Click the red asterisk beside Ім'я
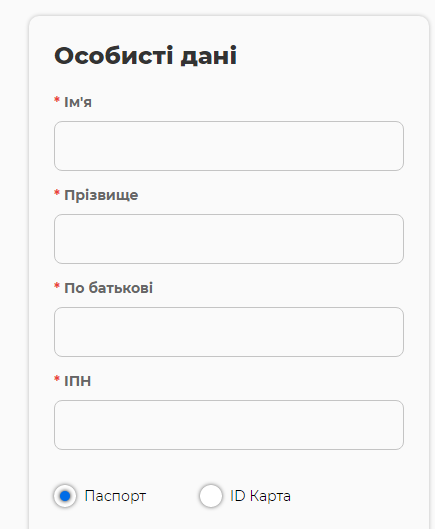The width and height of the screenshot is (435, 529). click(57, 100)
